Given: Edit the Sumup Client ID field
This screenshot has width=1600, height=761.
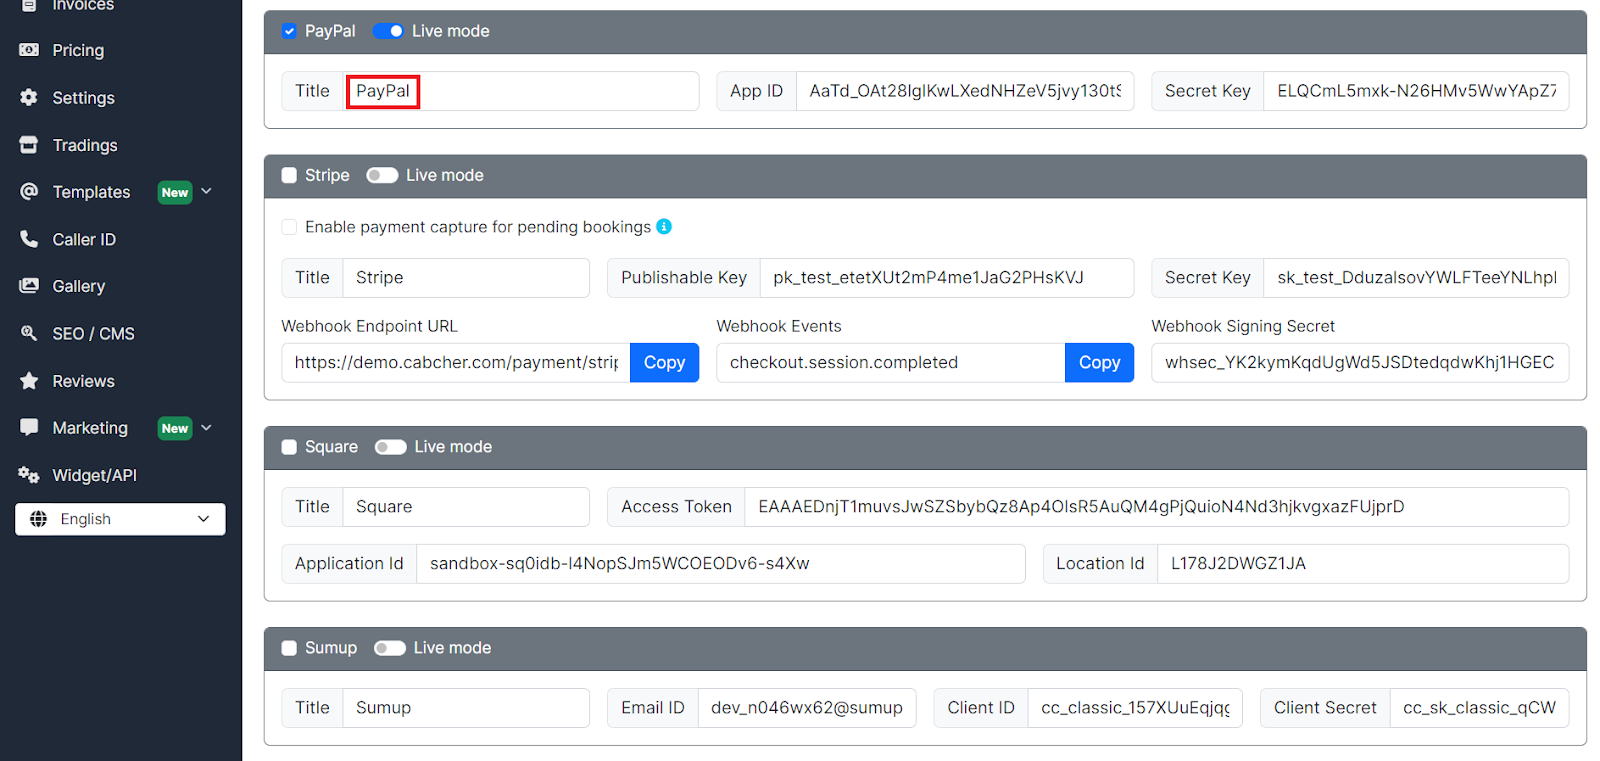Looking at the screenshot, I should coord(1135,708).
